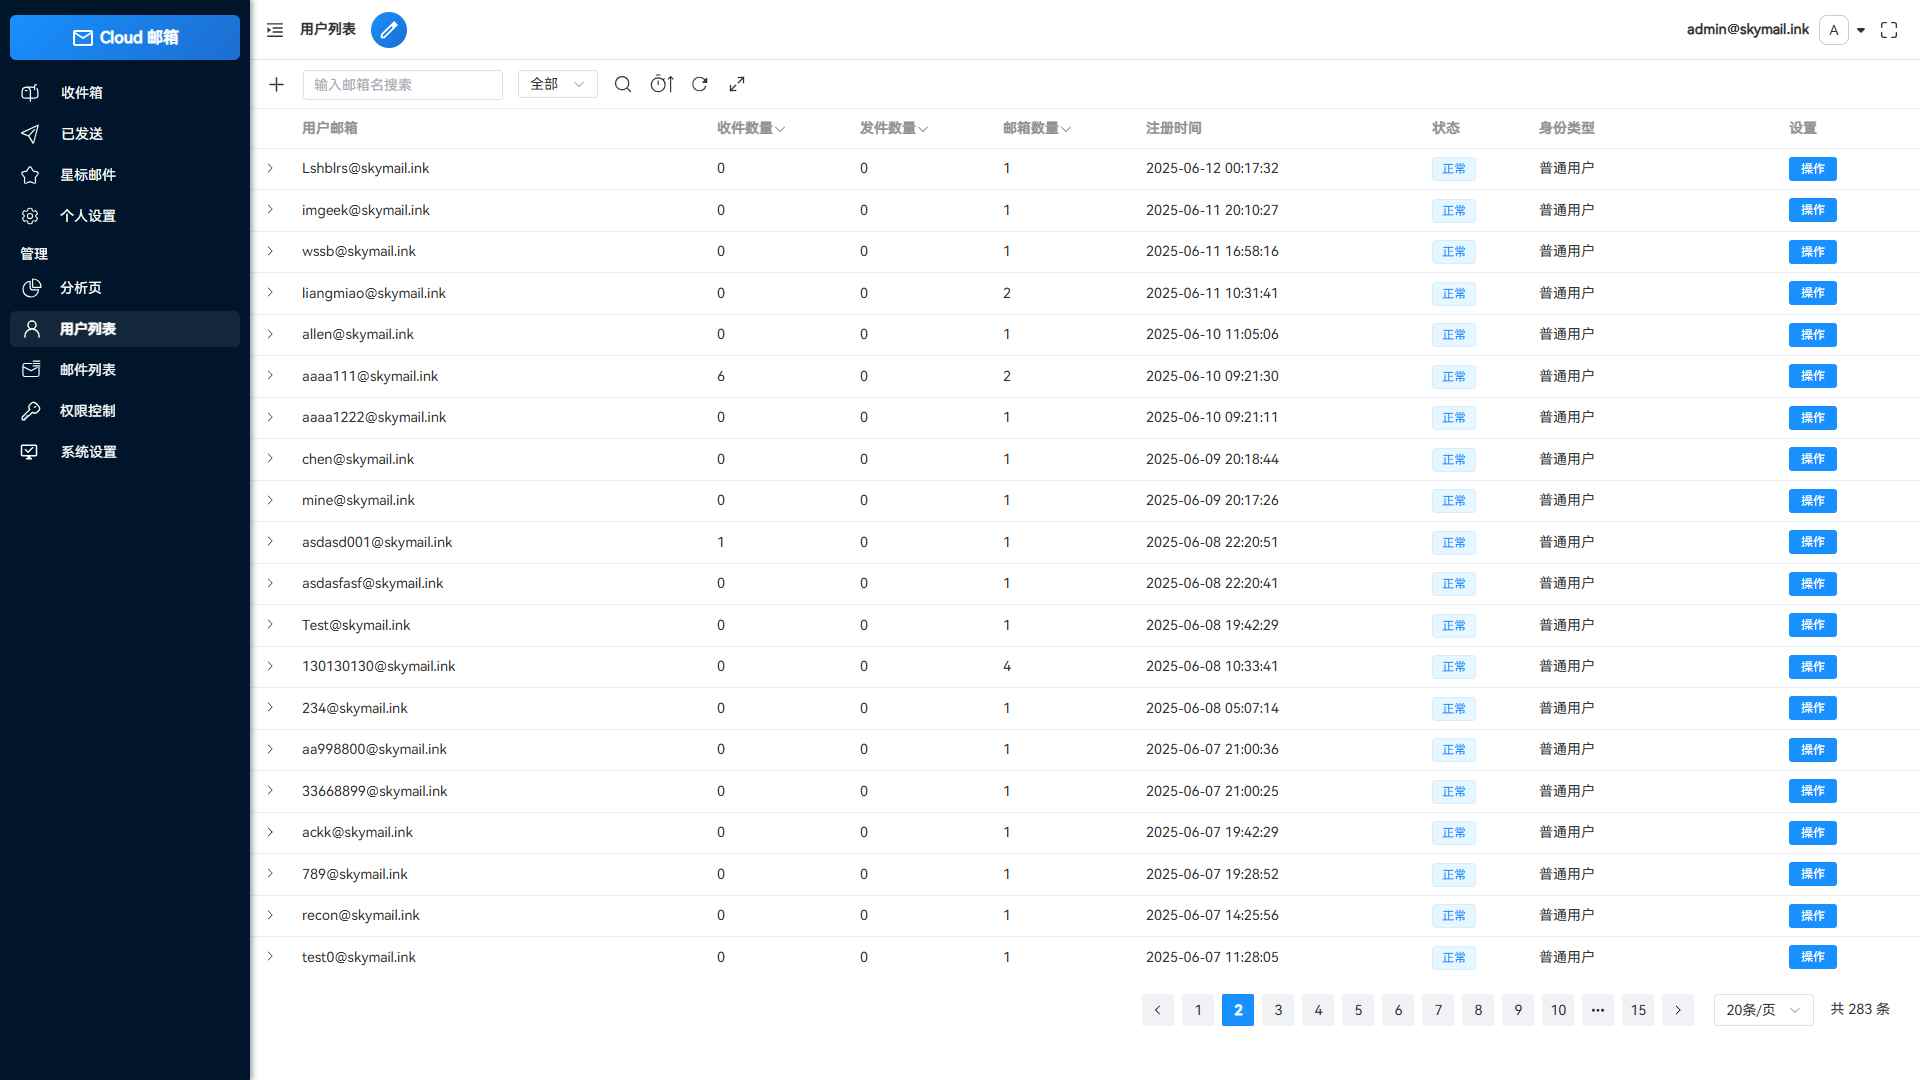
Task: Click the fullscreen expand icon in toolbar
Action: coord(738,84)
